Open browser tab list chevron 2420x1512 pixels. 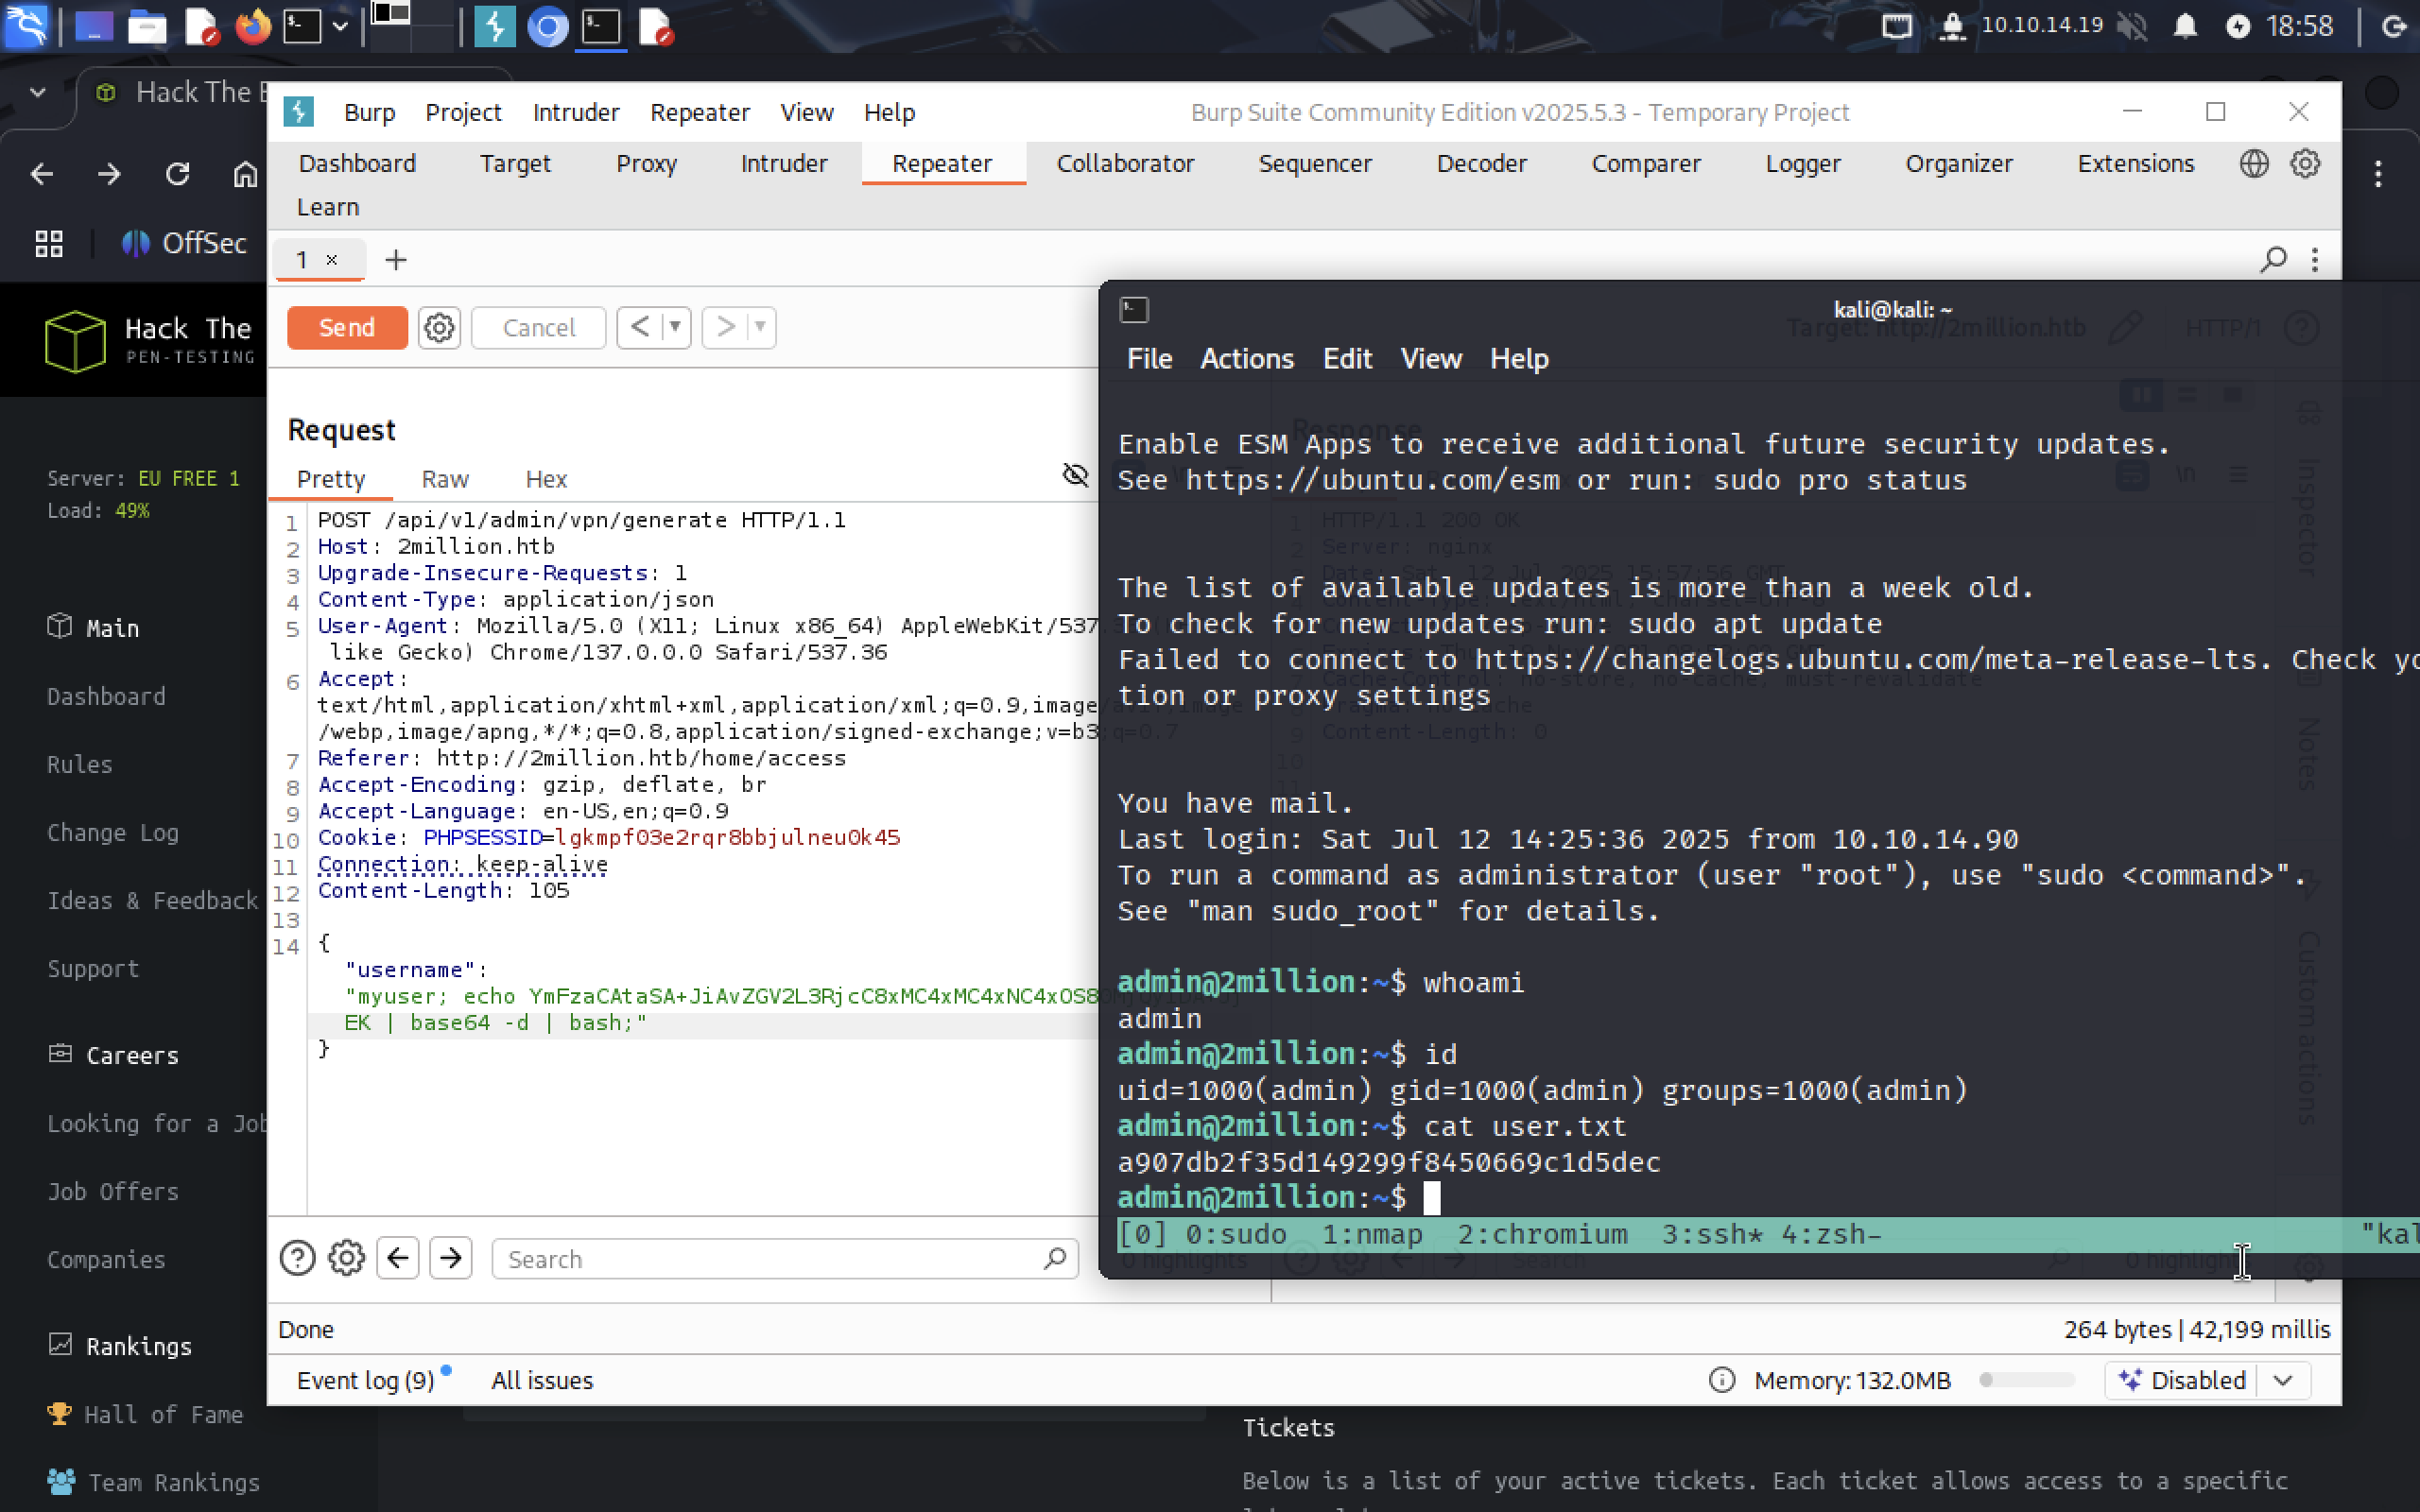pyautogui.click(x=38, y=92)
